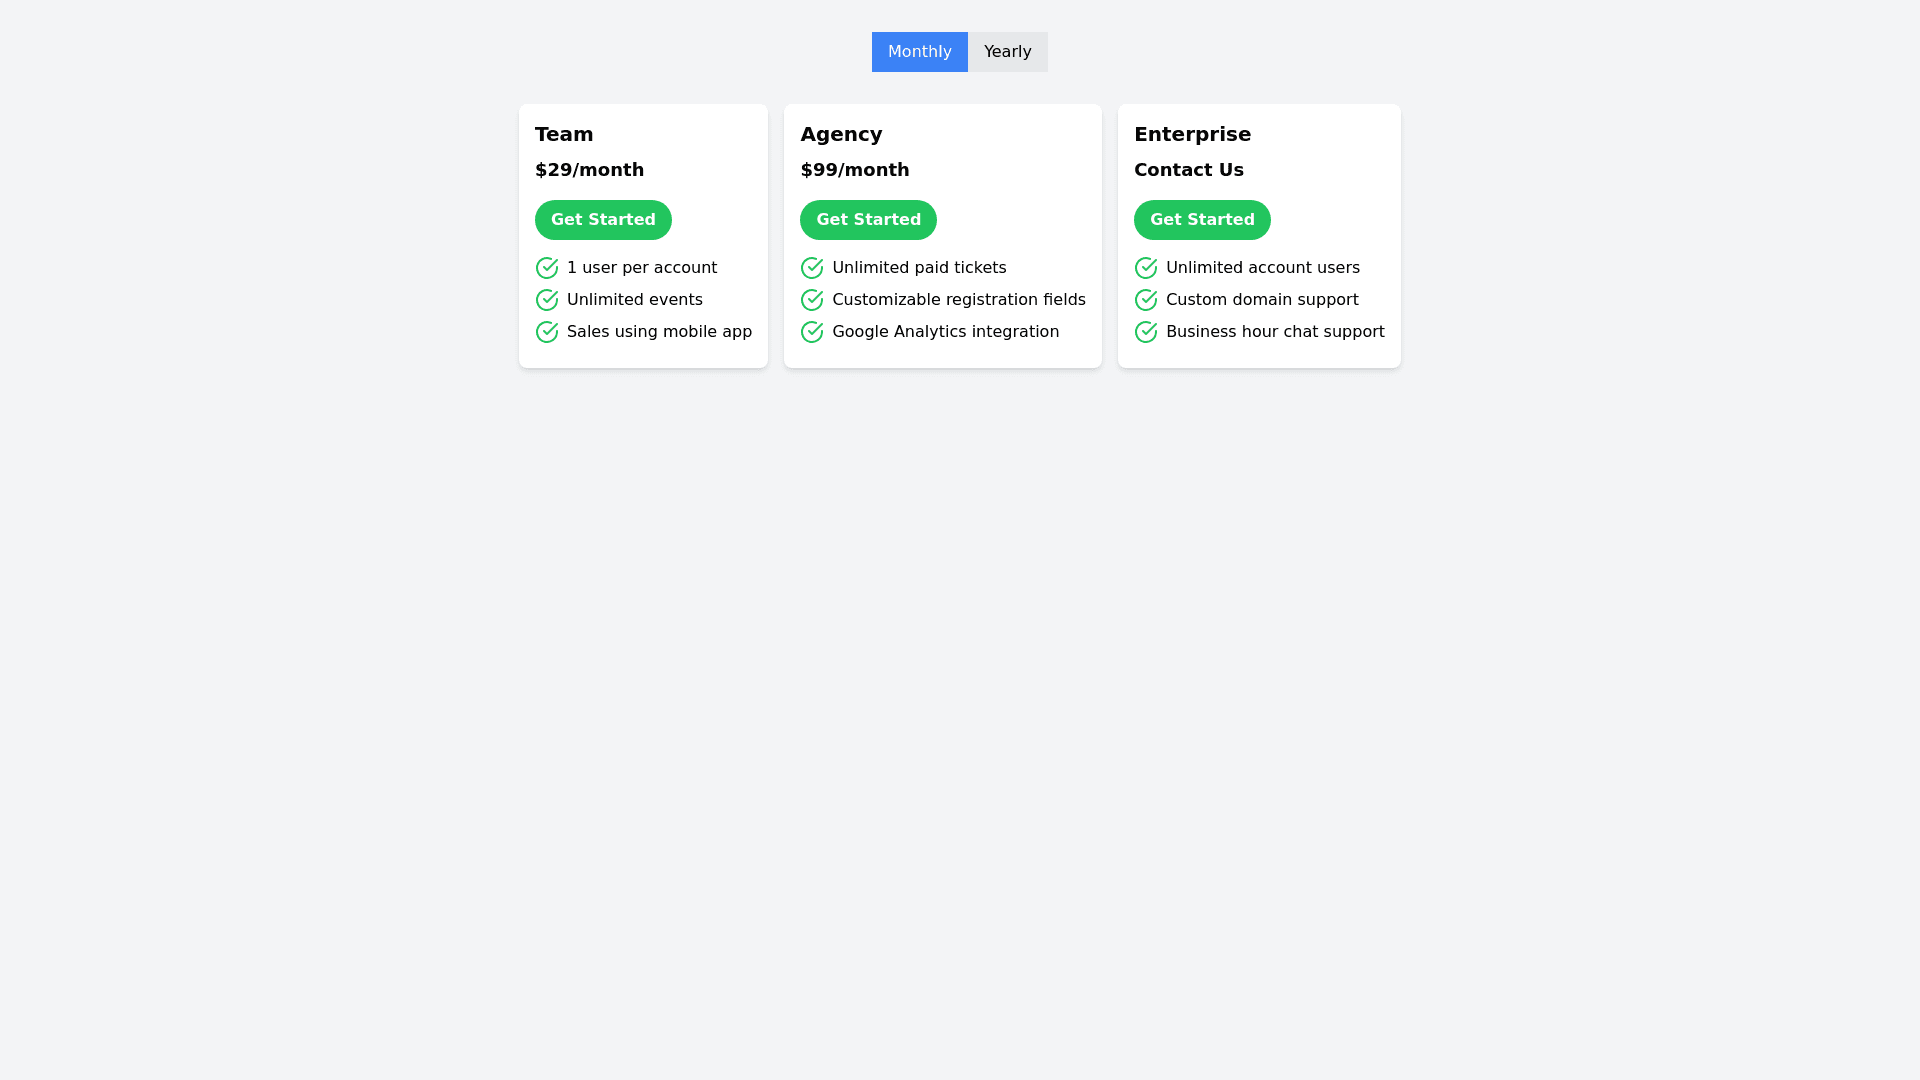1920x1080 pixels.
Task: Click check icon beside 1 user per account
Action: 547,268
